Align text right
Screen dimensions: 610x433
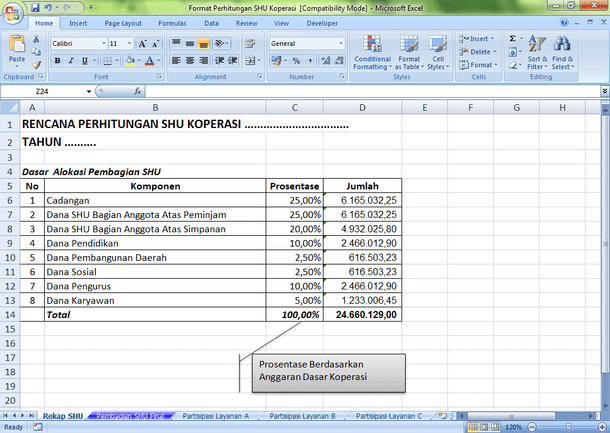pyautogui.click(x=203, y=61)
